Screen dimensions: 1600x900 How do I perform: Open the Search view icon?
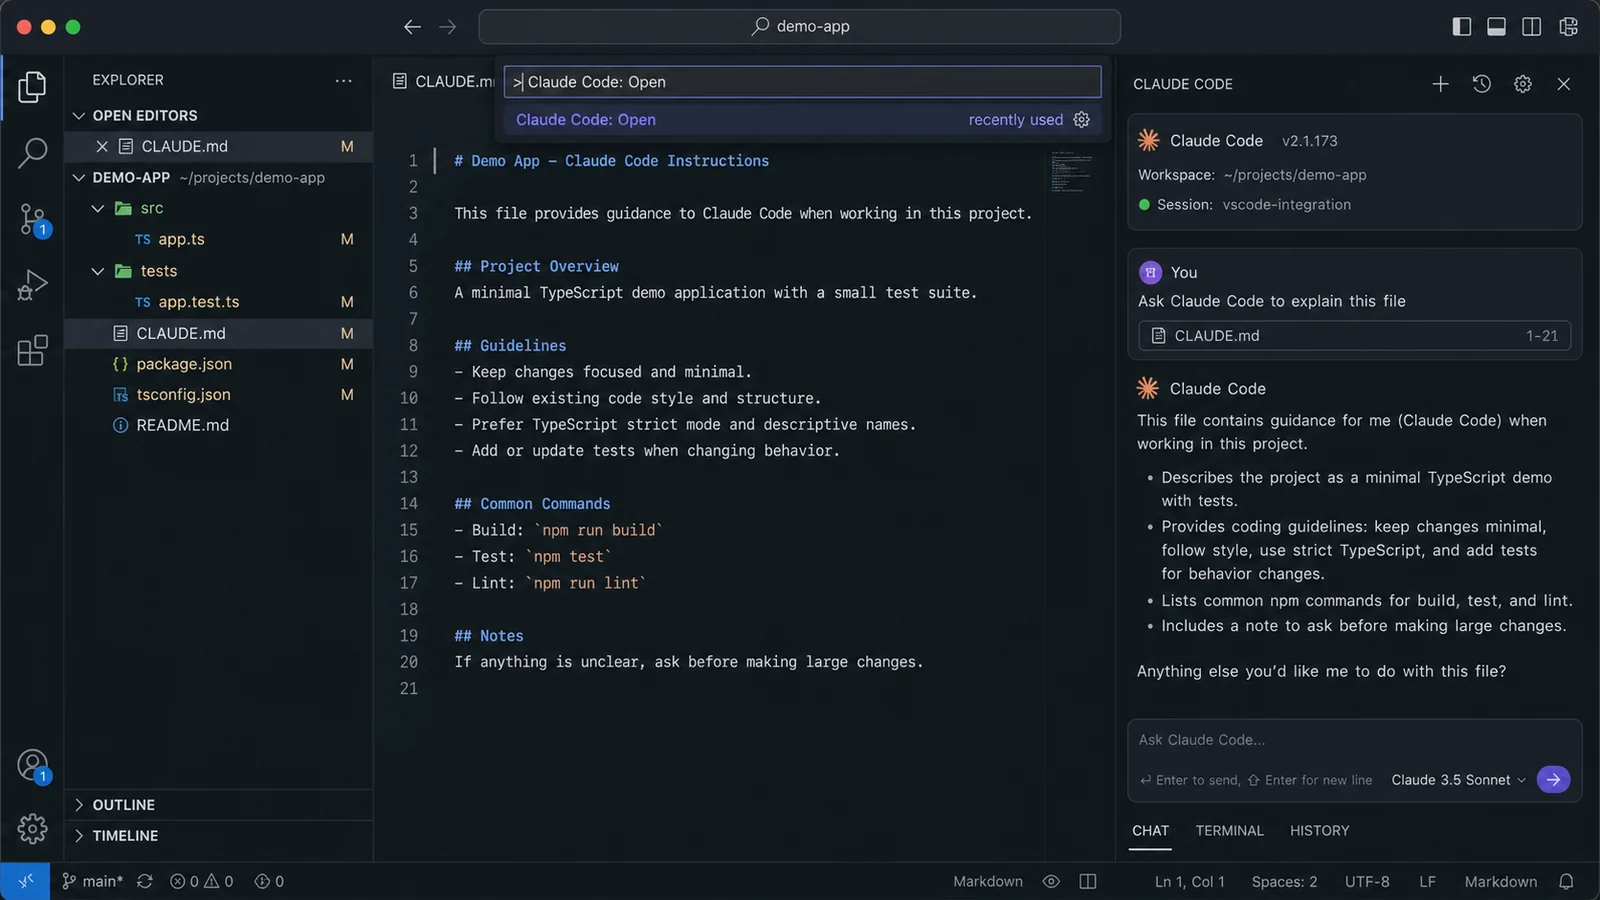[x=32, y=153]
